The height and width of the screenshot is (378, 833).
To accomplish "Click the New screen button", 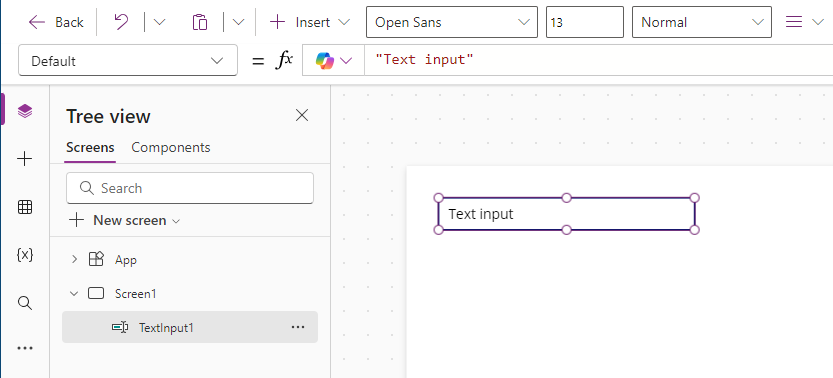I will [x=125, y=220].
